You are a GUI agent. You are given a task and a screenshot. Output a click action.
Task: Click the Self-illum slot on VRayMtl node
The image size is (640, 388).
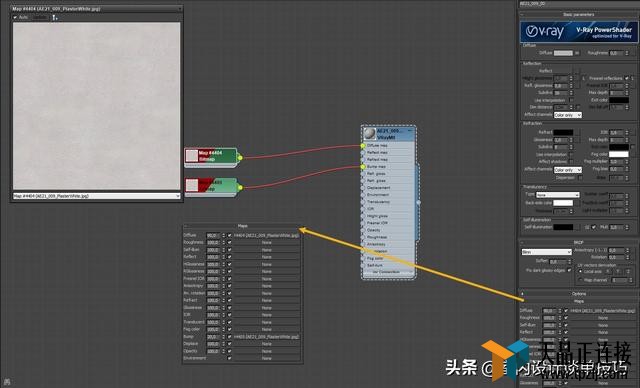click(388, 265)
